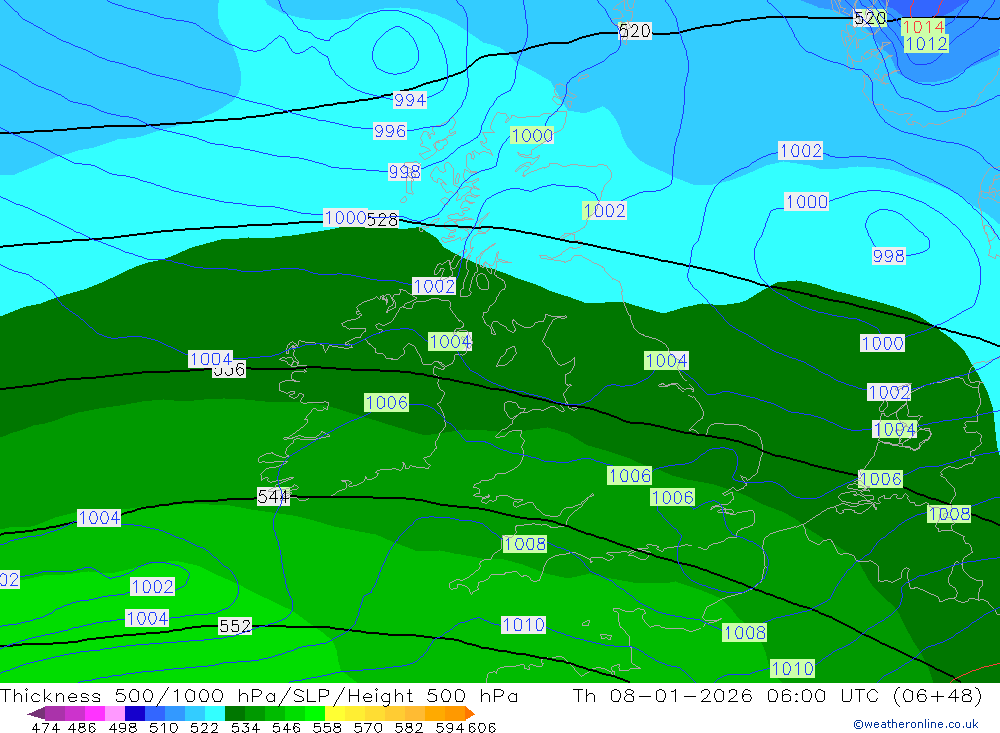Click the 1006 label over western Ireland
Image resolution: width=1000 pixels, height=733 pixels.
pos(386,403)
